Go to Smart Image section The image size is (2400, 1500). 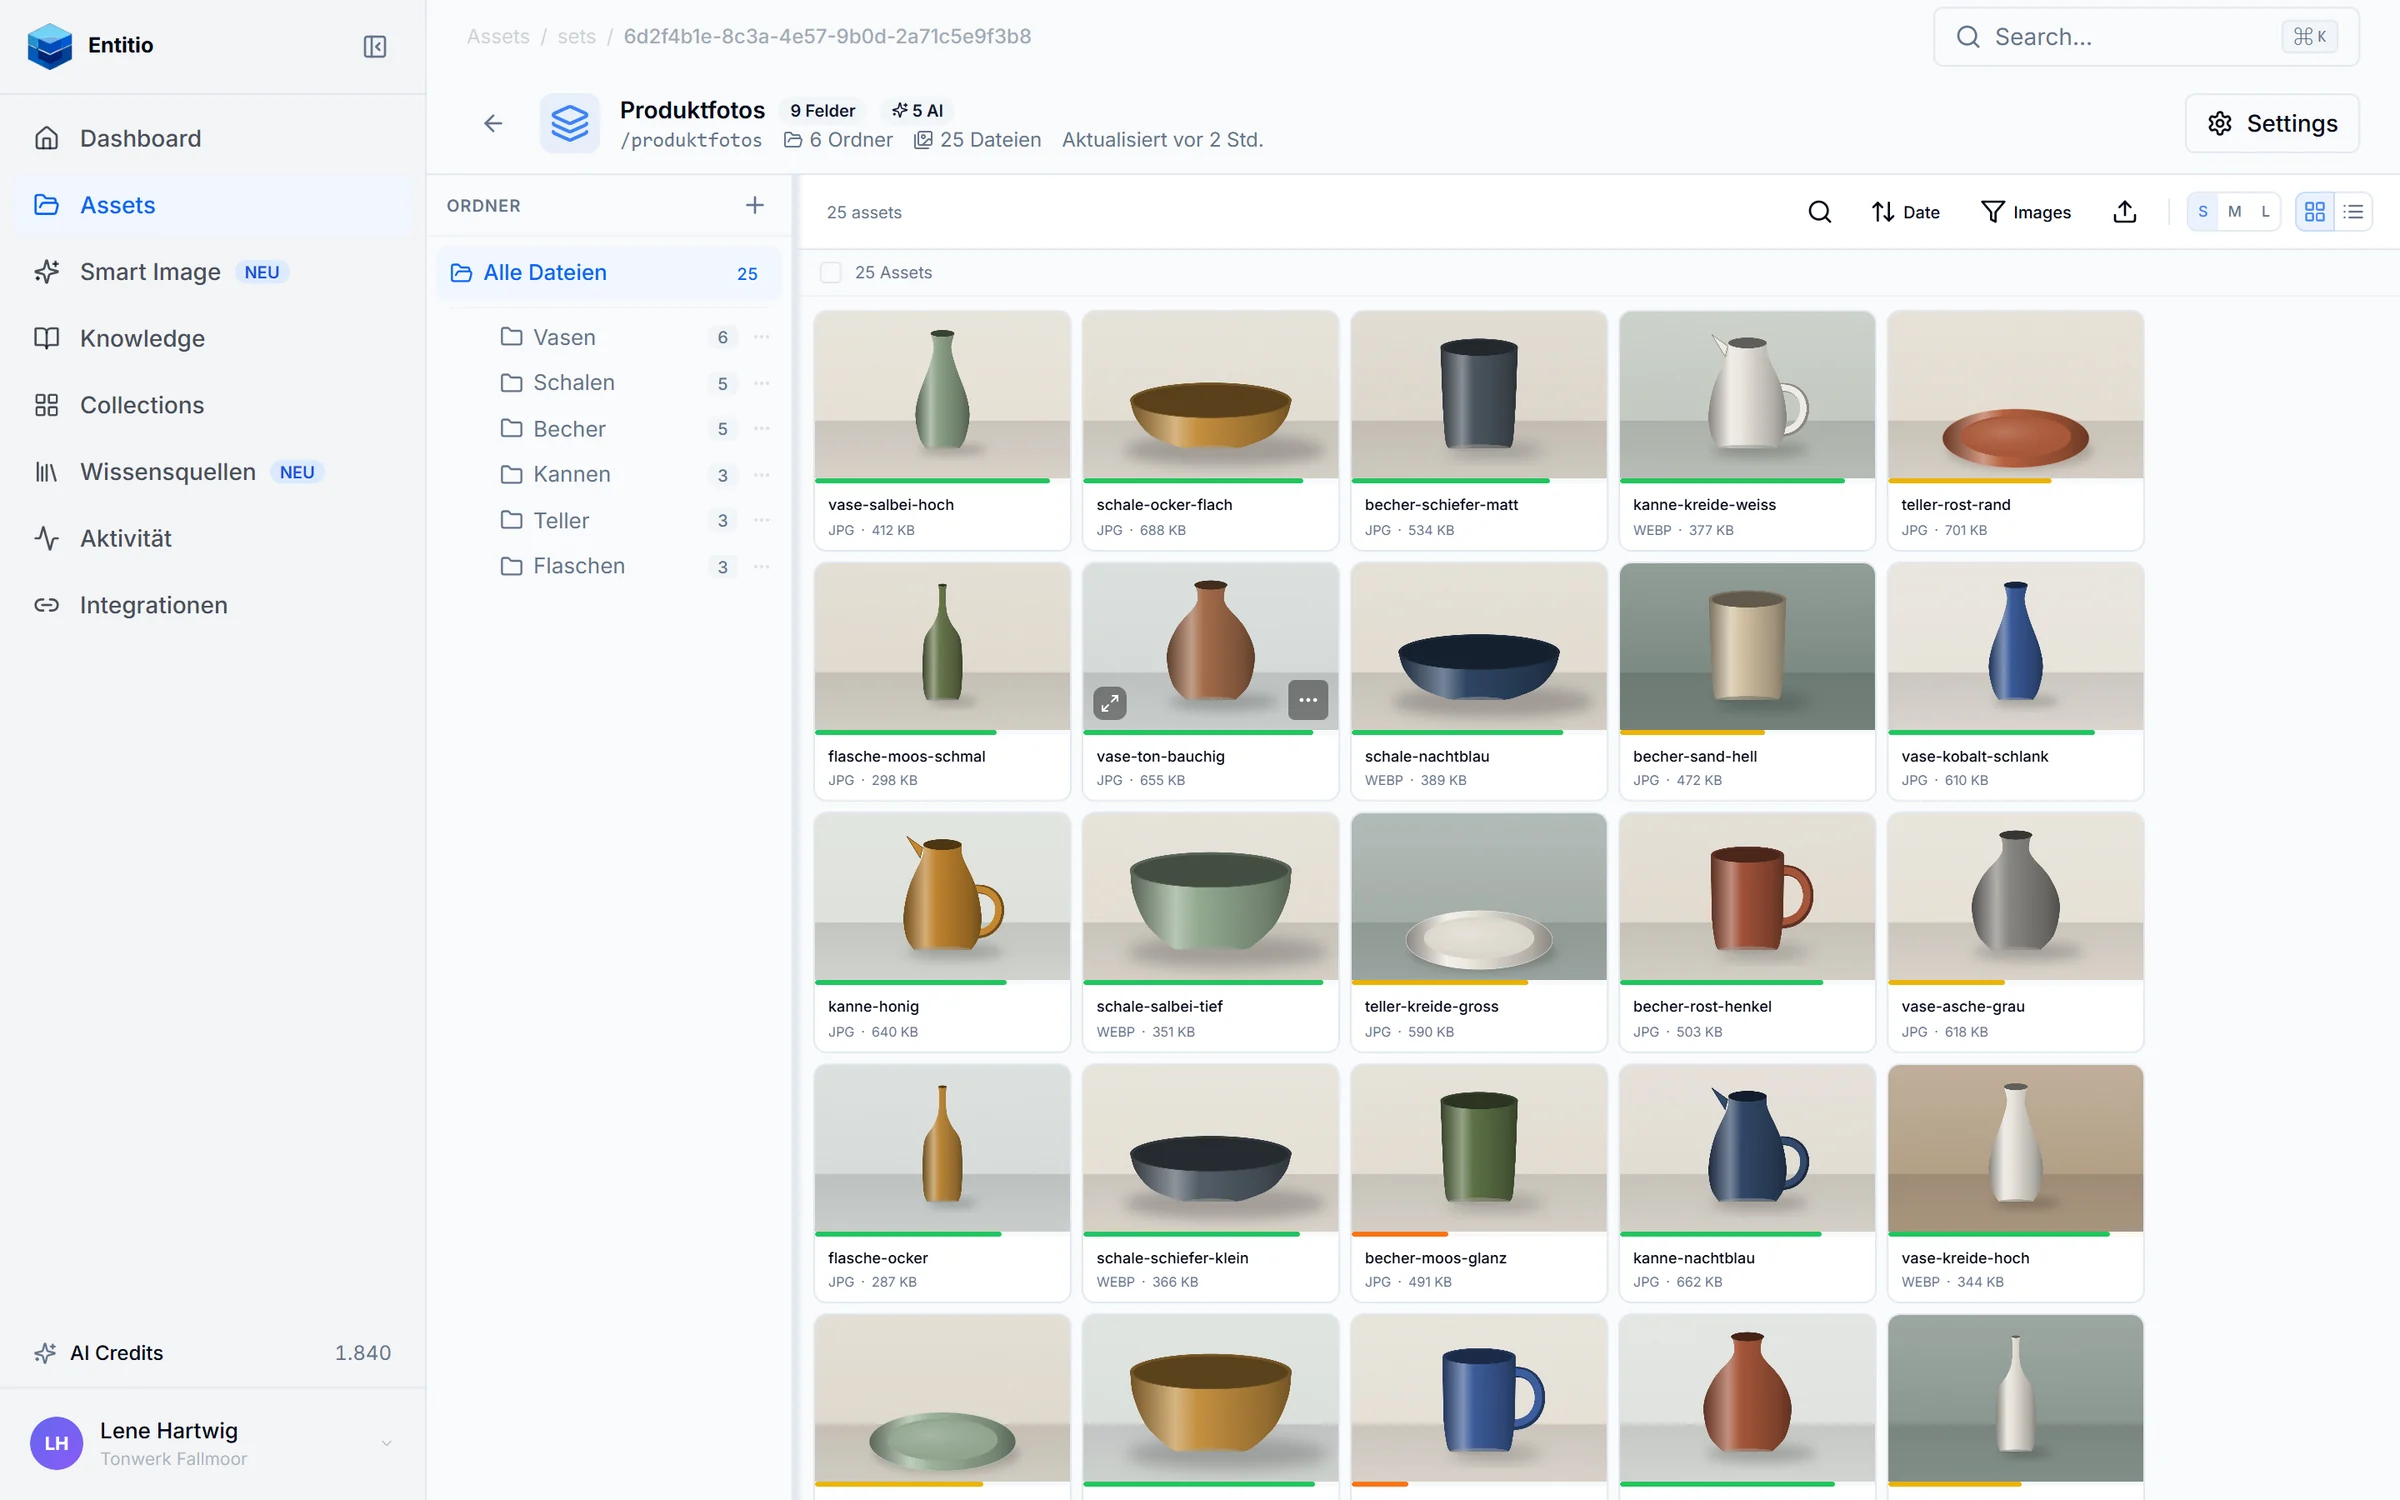(212, 272)
